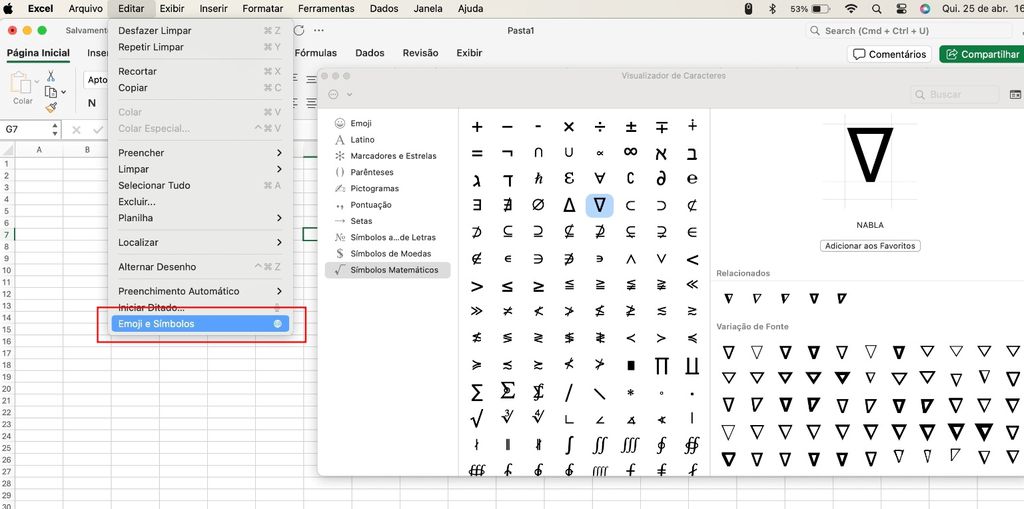Image resolution: width=1024 pixels, height=509 pixels.
Task: Open the macOS Control Center icon
Action: (902, 9)
